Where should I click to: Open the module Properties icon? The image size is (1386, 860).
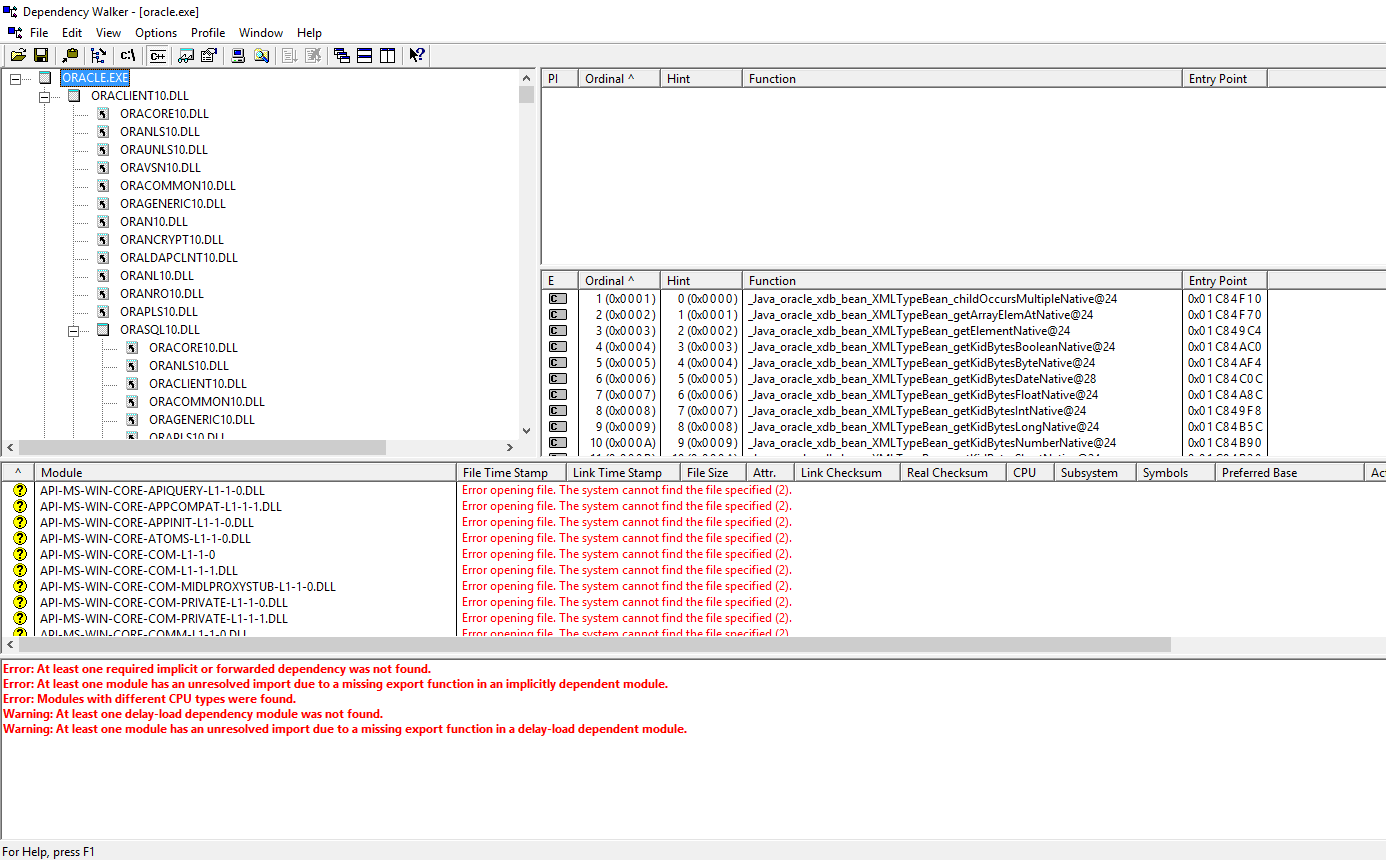(209, 55)
